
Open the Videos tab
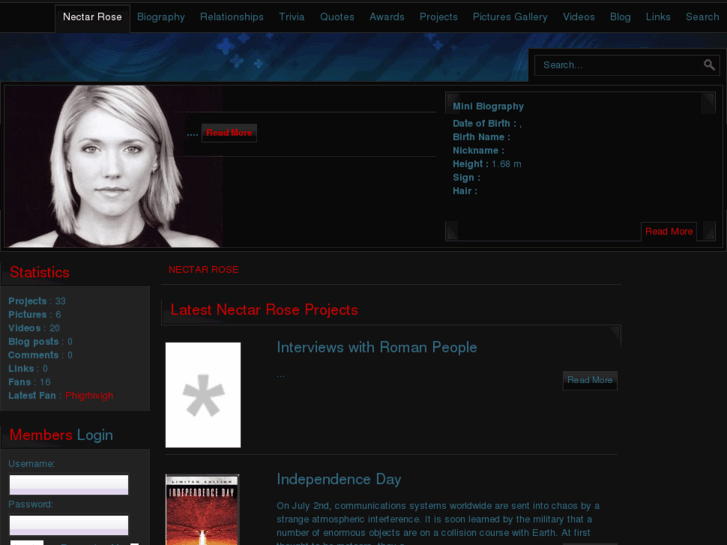click(x=579, y=17)
